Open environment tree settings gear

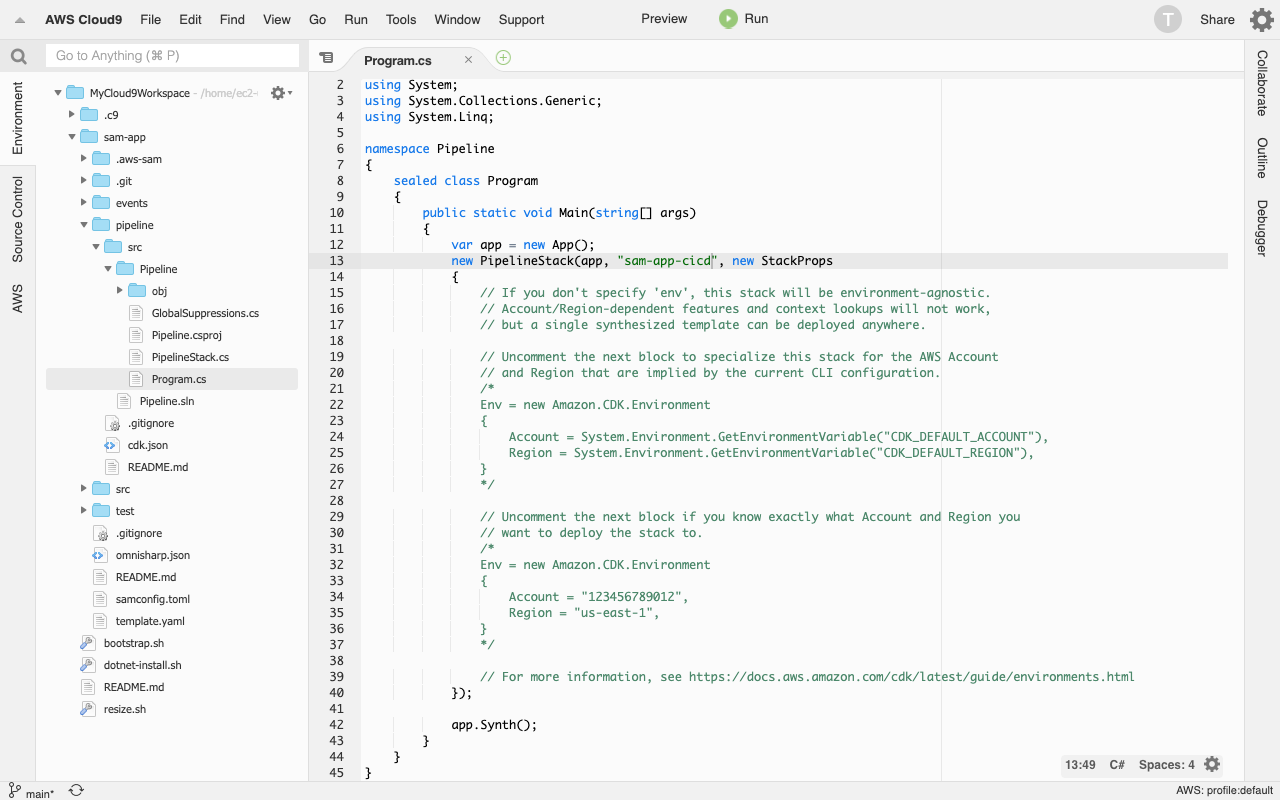pos(279,93)
